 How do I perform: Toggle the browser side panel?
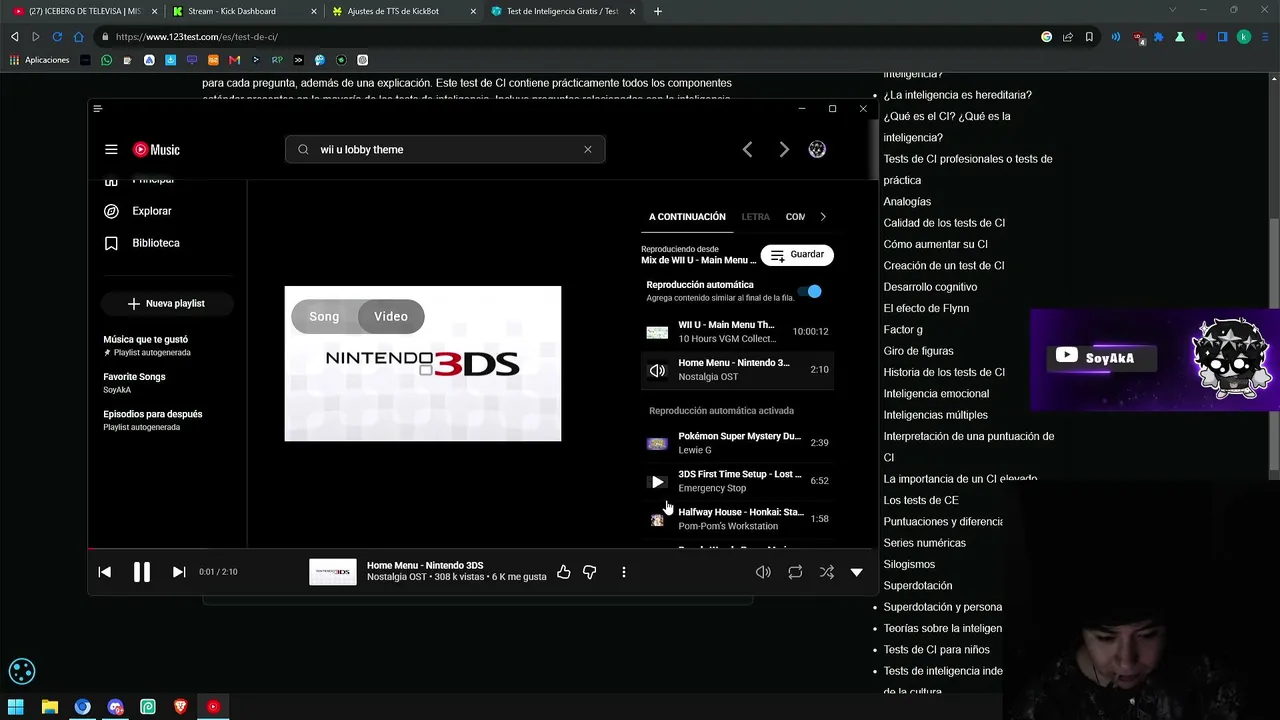point(1222,37)
